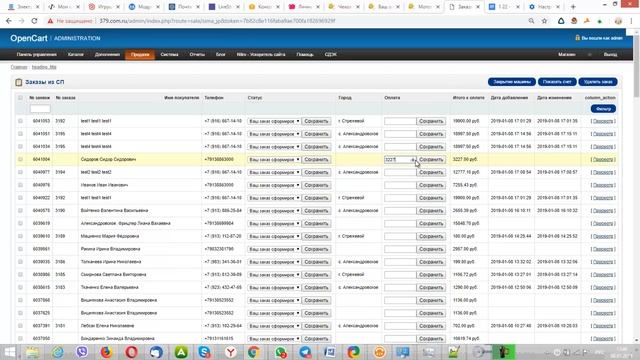This screenshot has width=640, height=360.
Task: Check the row for test2 test2 test2
Action: point(20,172)
